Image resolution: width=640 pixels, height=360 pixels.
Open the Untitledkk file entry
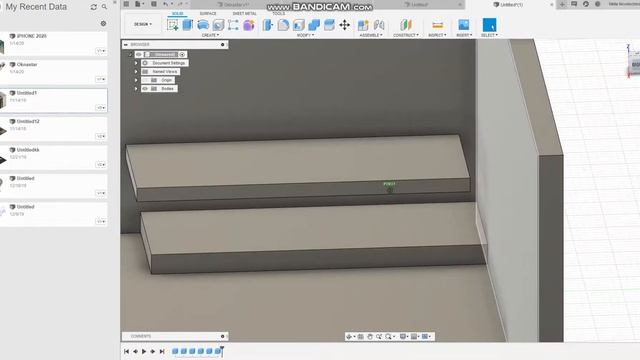[x=53, y=158]
